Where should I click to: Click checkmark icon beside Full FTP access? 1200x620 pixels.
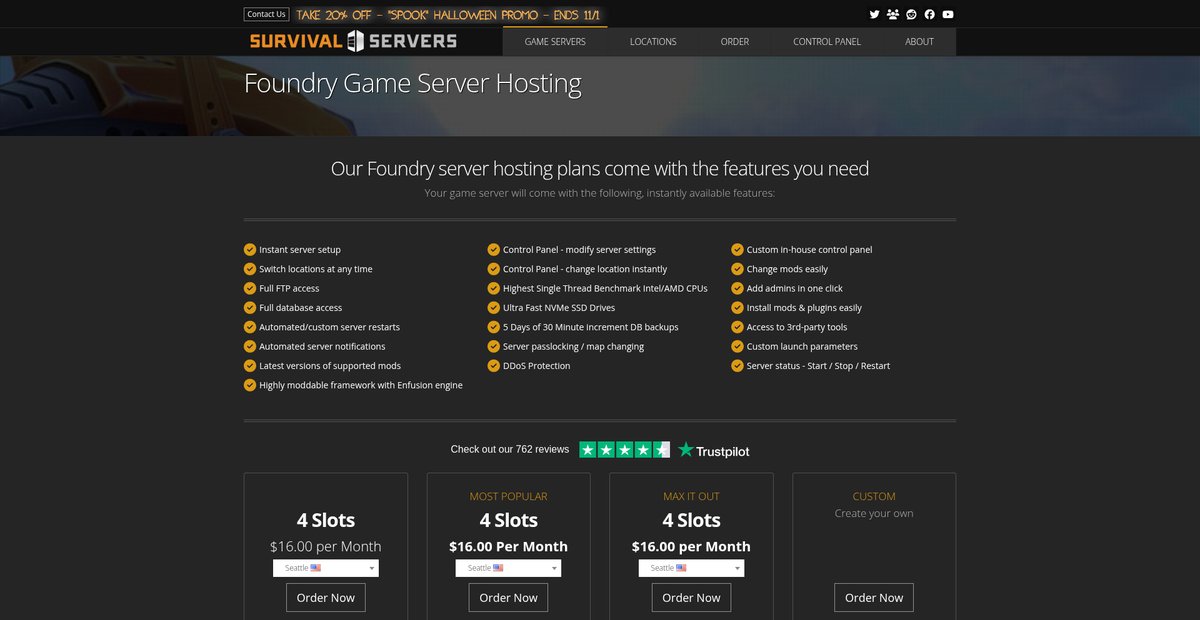250,288
